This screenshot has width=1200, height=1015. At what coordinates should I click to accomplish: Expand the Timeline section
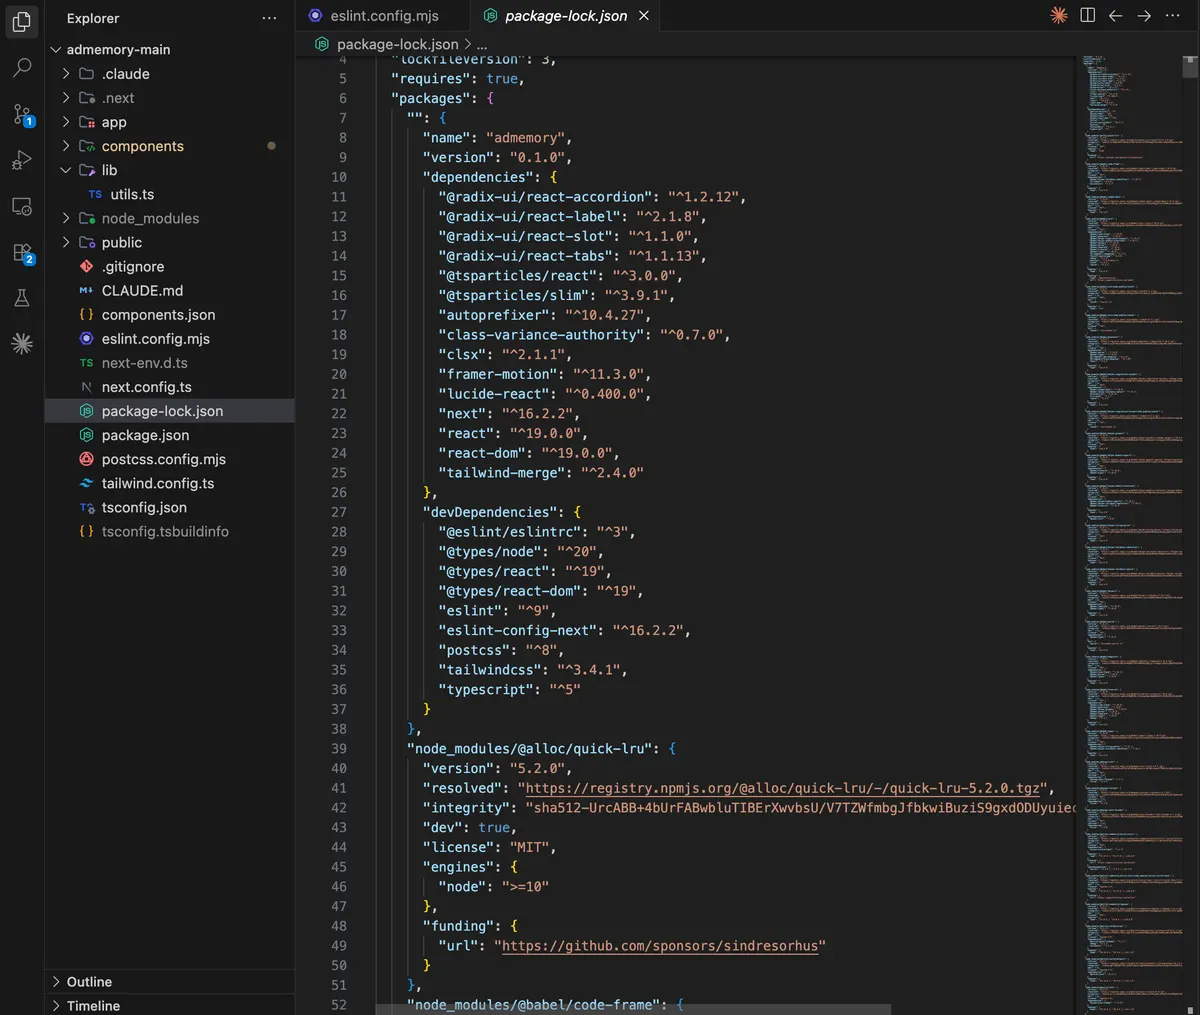coord(170,1005)
